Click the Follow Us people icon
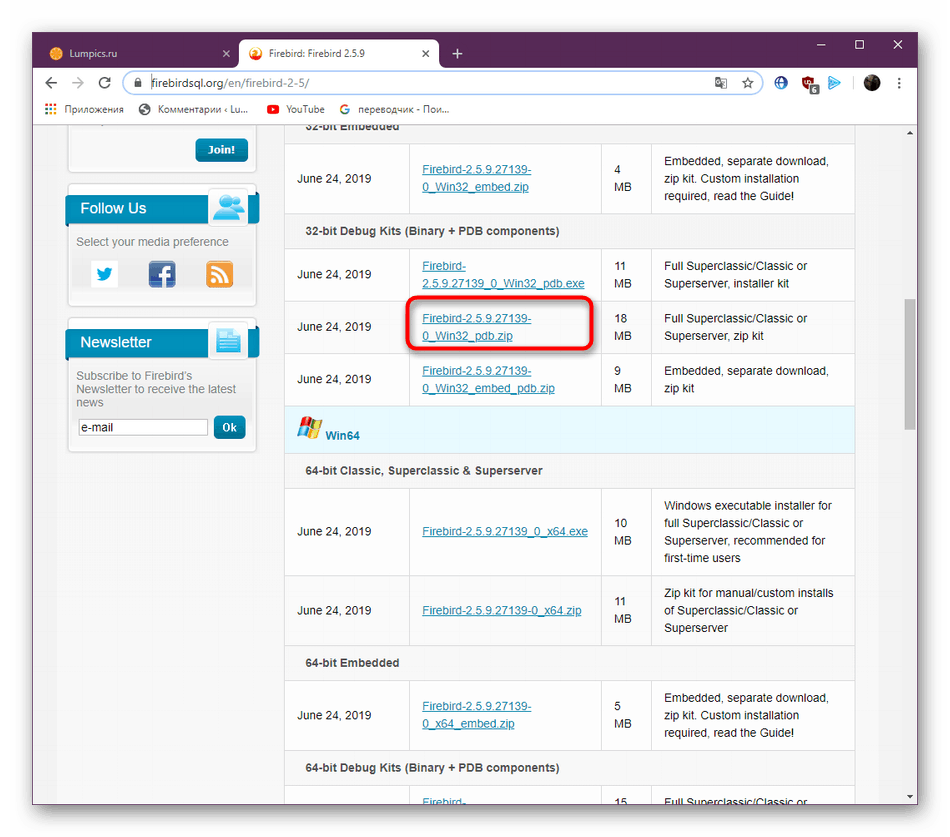This screenshot has height=837, width=950. [x=228, y=207]
